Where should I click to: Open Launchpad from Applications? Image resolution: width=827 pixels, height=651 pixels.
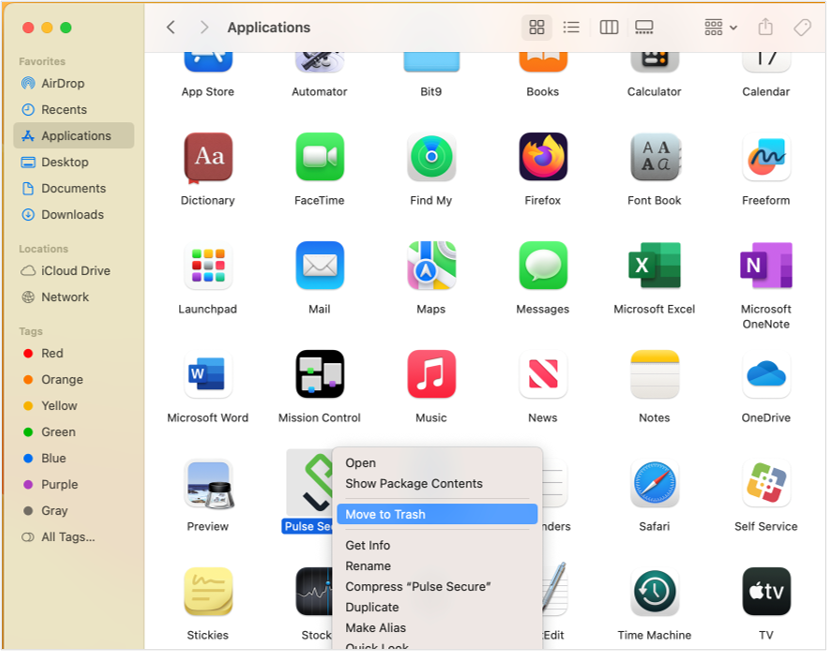(x=207, y=266)
